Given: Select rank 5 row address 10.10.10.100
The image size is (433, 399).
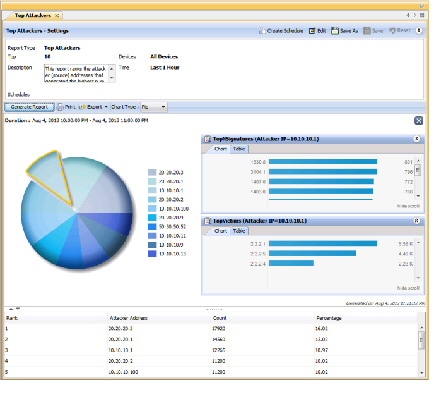Looking at the screenshot, I should pos(123,372).
